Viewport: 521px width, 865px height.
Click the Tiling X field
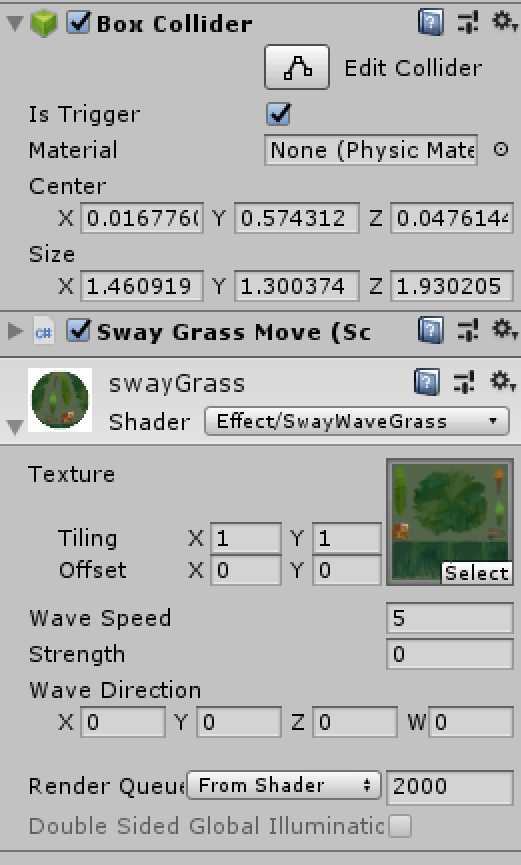pyautogui.click(x=246, y=538)
